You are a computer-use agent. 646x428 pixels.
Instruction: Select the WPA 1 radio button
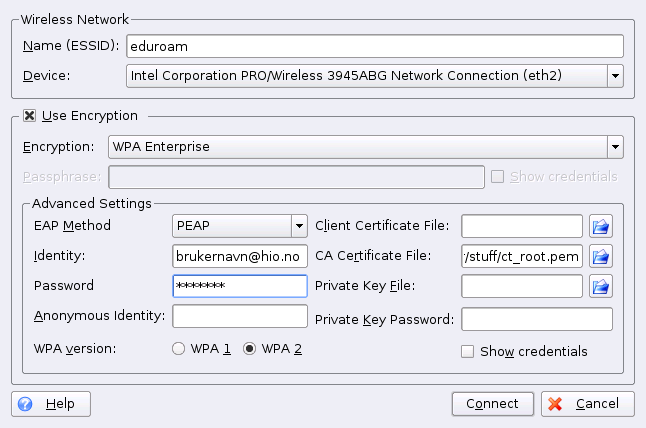(178, 348)
